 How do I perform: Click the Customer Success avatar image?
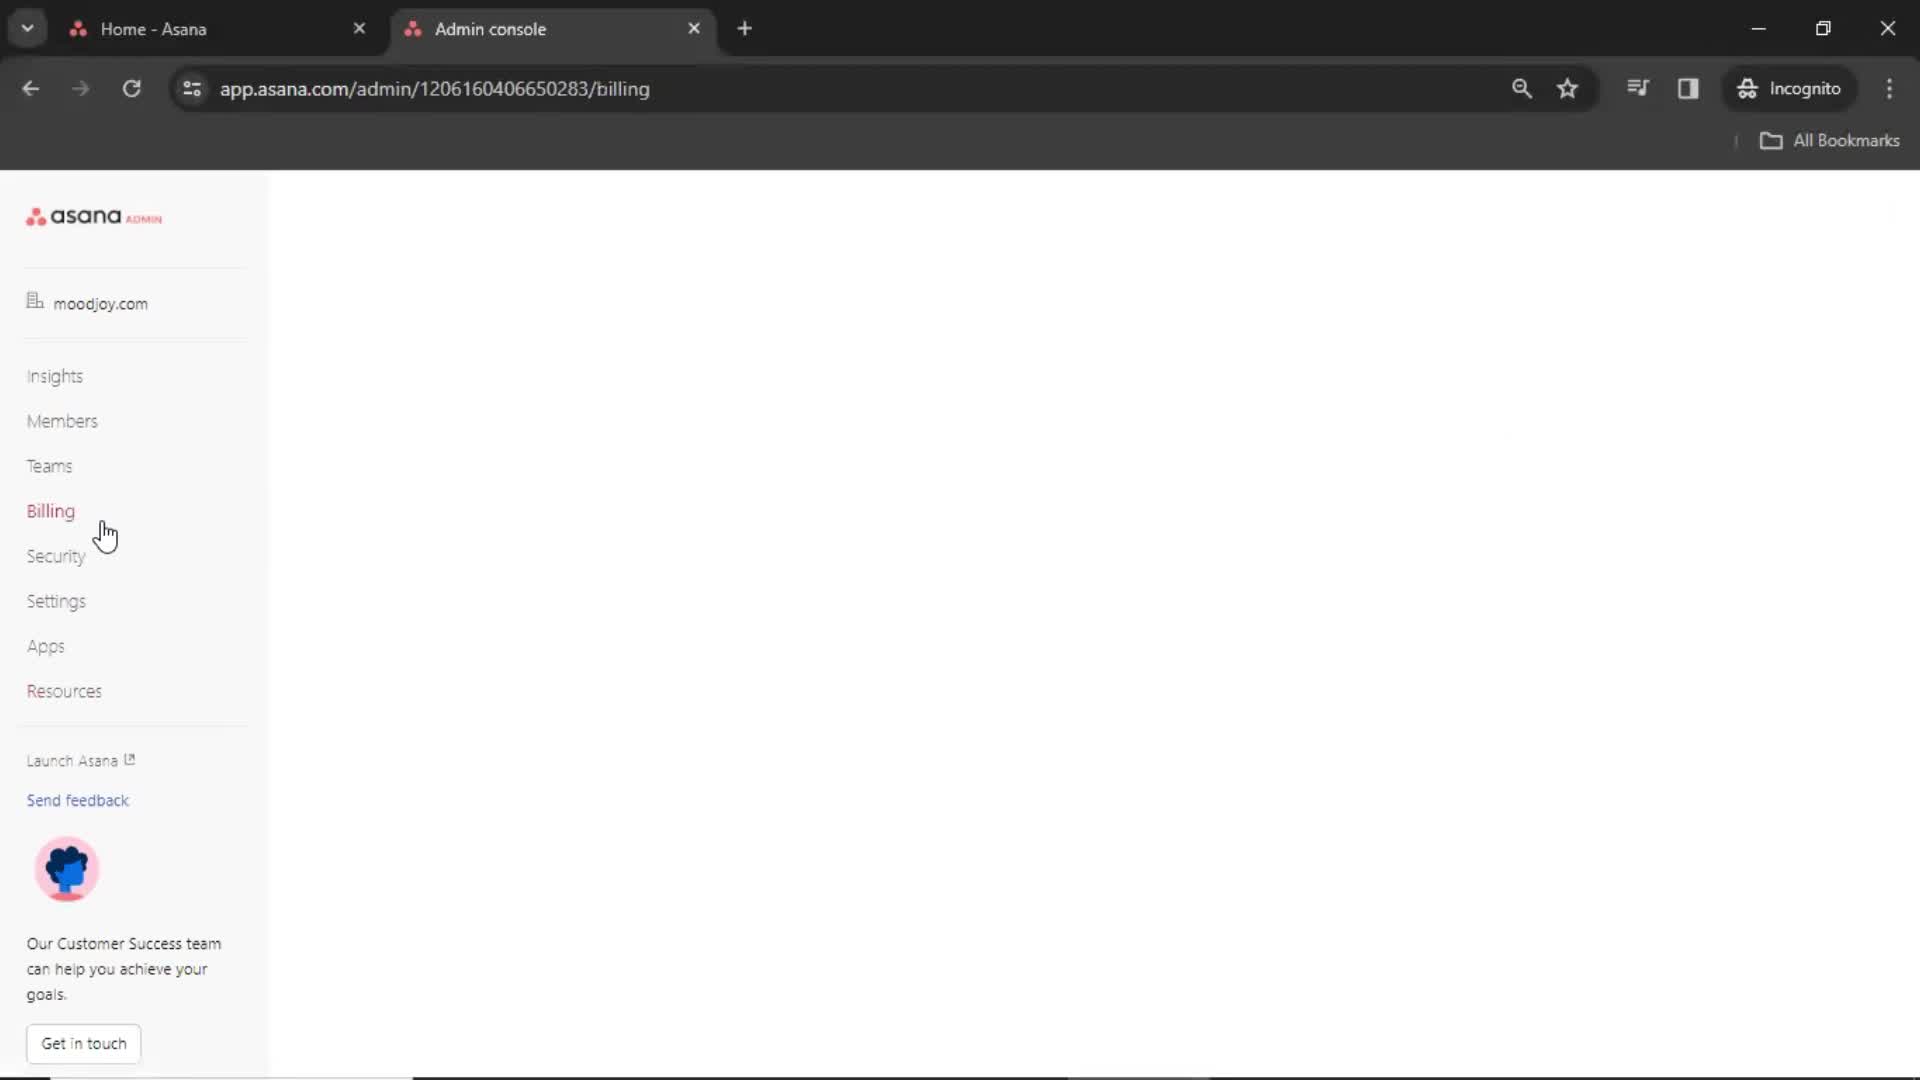coord(67,869)
